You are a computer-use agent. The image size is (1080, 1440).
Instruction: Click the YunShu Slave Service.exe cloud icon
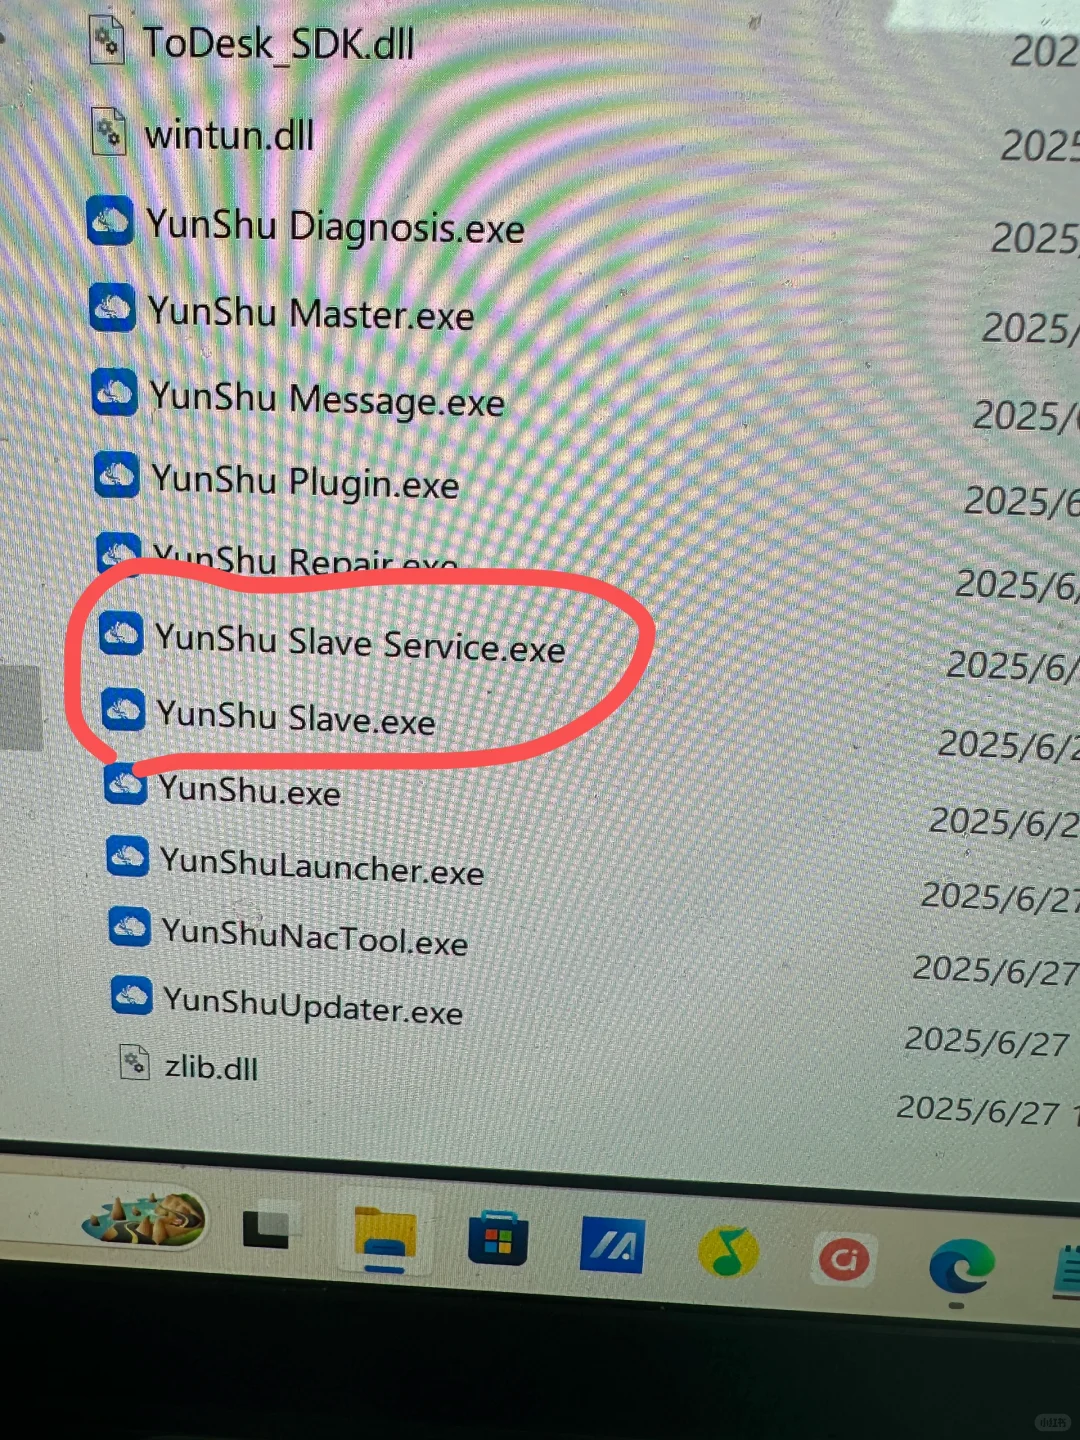click(x=122, y=633)
